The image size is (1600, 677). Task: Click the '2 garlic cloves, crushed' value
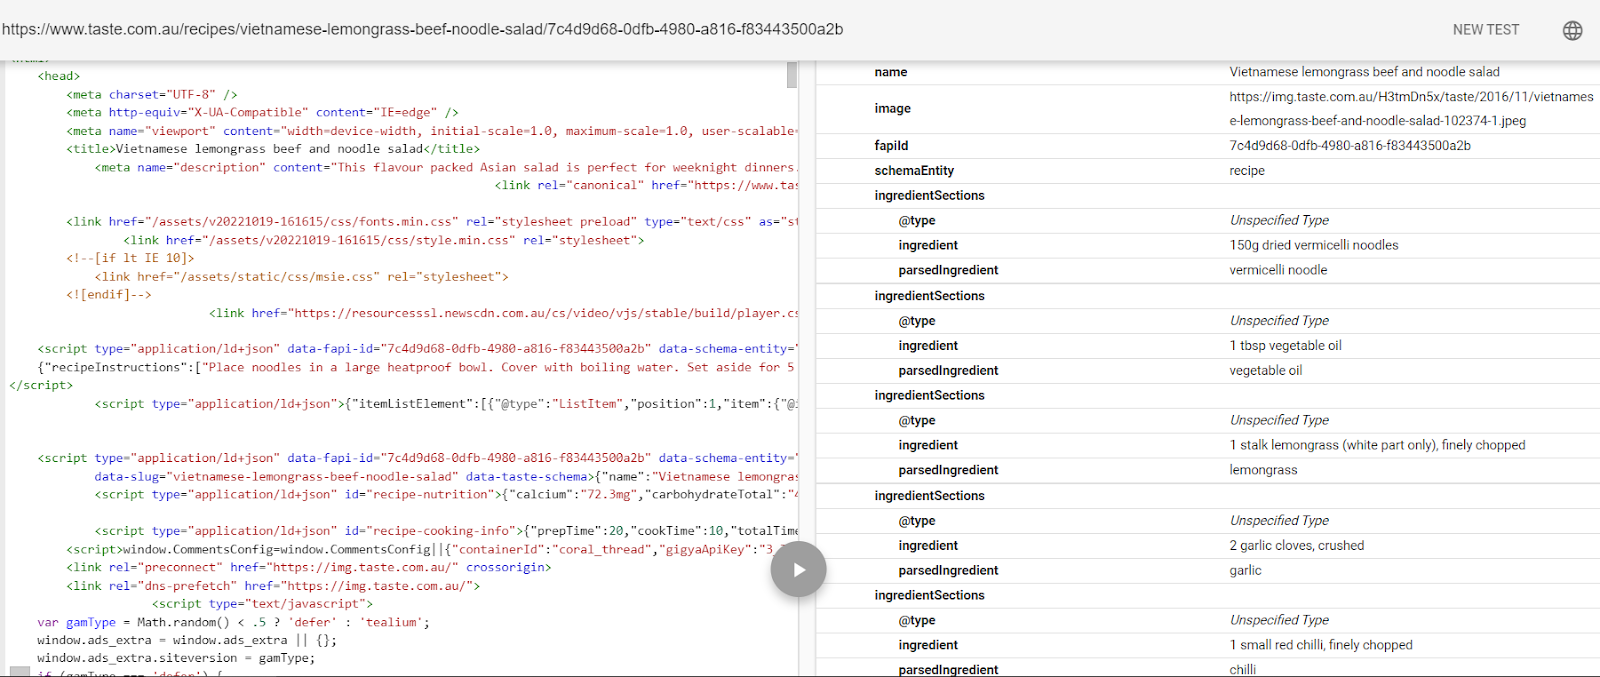[1296, 546]
